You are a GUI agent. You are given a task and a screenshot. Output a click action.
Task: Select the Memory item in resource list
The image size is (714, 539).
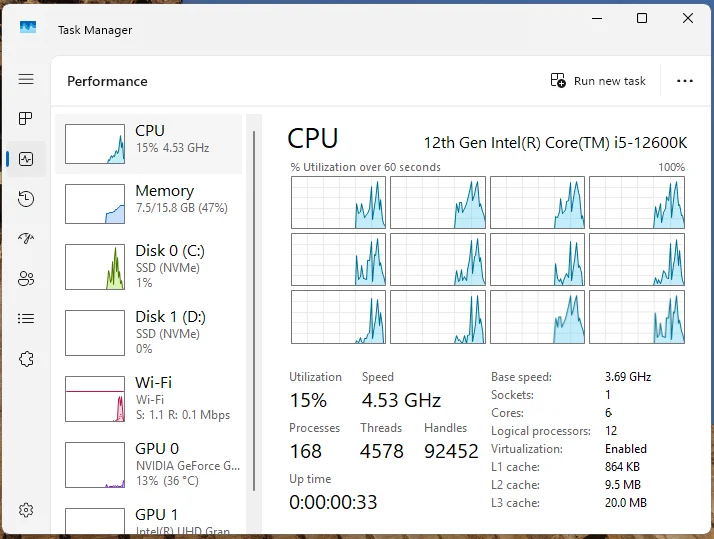(148, 203)
